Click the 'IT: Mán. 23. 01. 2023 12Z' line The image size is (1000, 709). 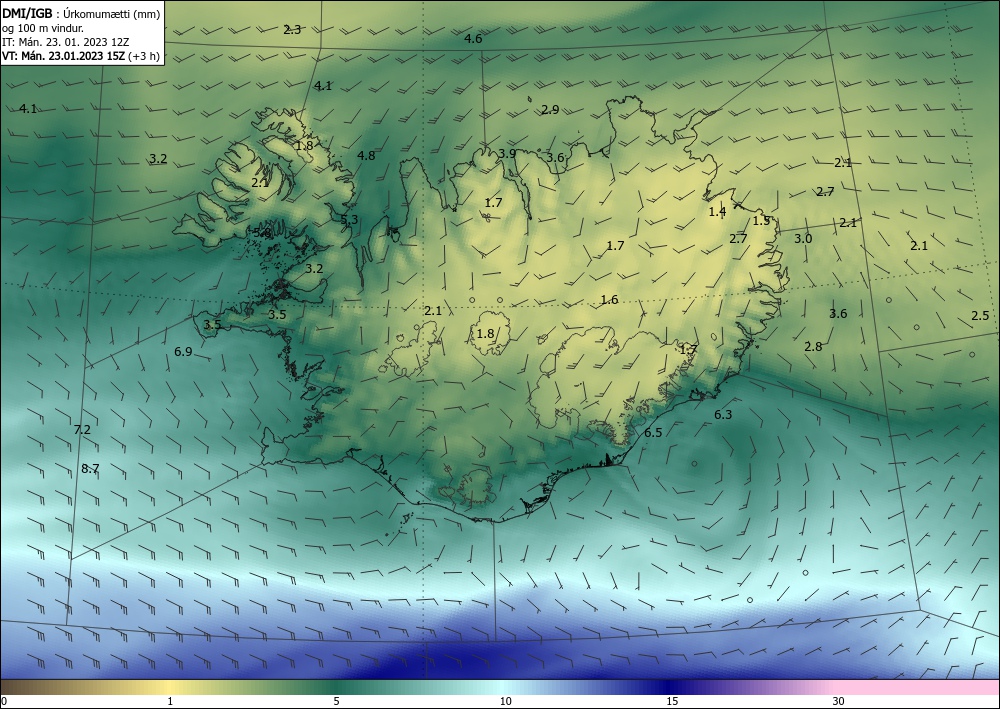click(x=66, y=42)
